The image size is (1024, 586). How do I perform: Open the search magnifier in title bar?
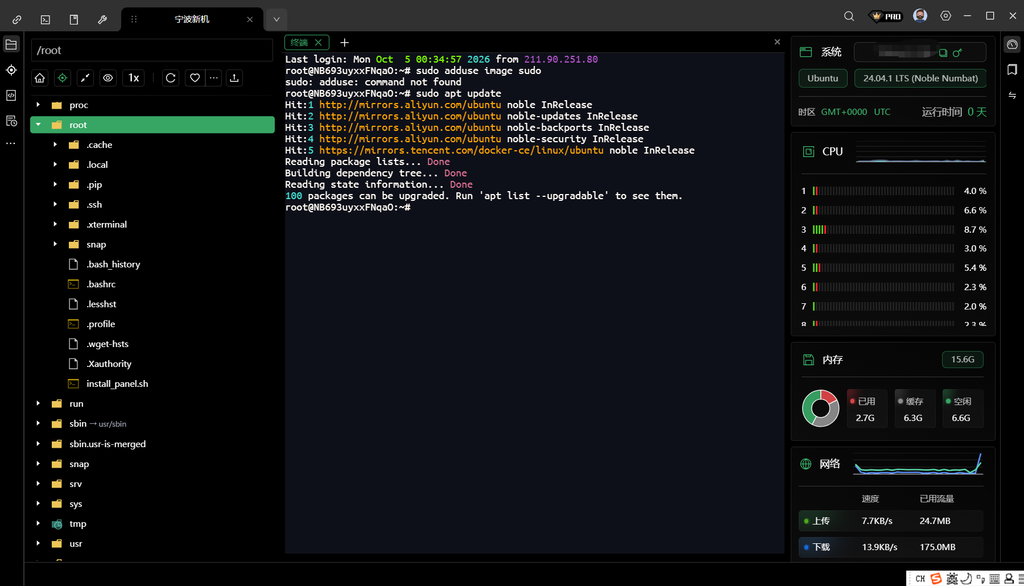849,16
